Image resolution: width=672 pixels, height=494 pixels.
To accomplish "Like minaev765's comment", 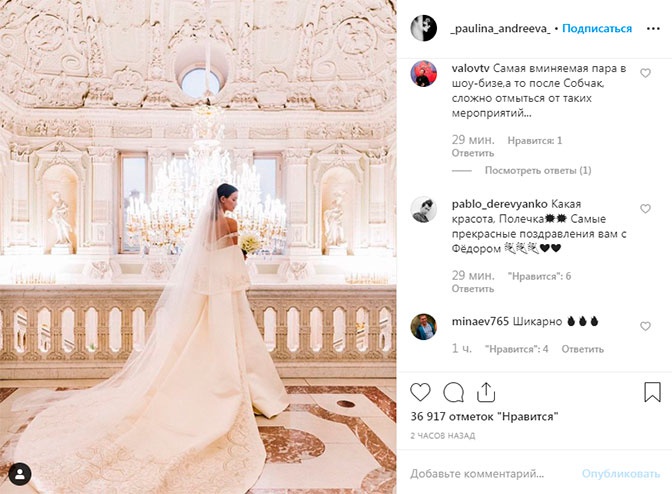I will tap(645, 326).
